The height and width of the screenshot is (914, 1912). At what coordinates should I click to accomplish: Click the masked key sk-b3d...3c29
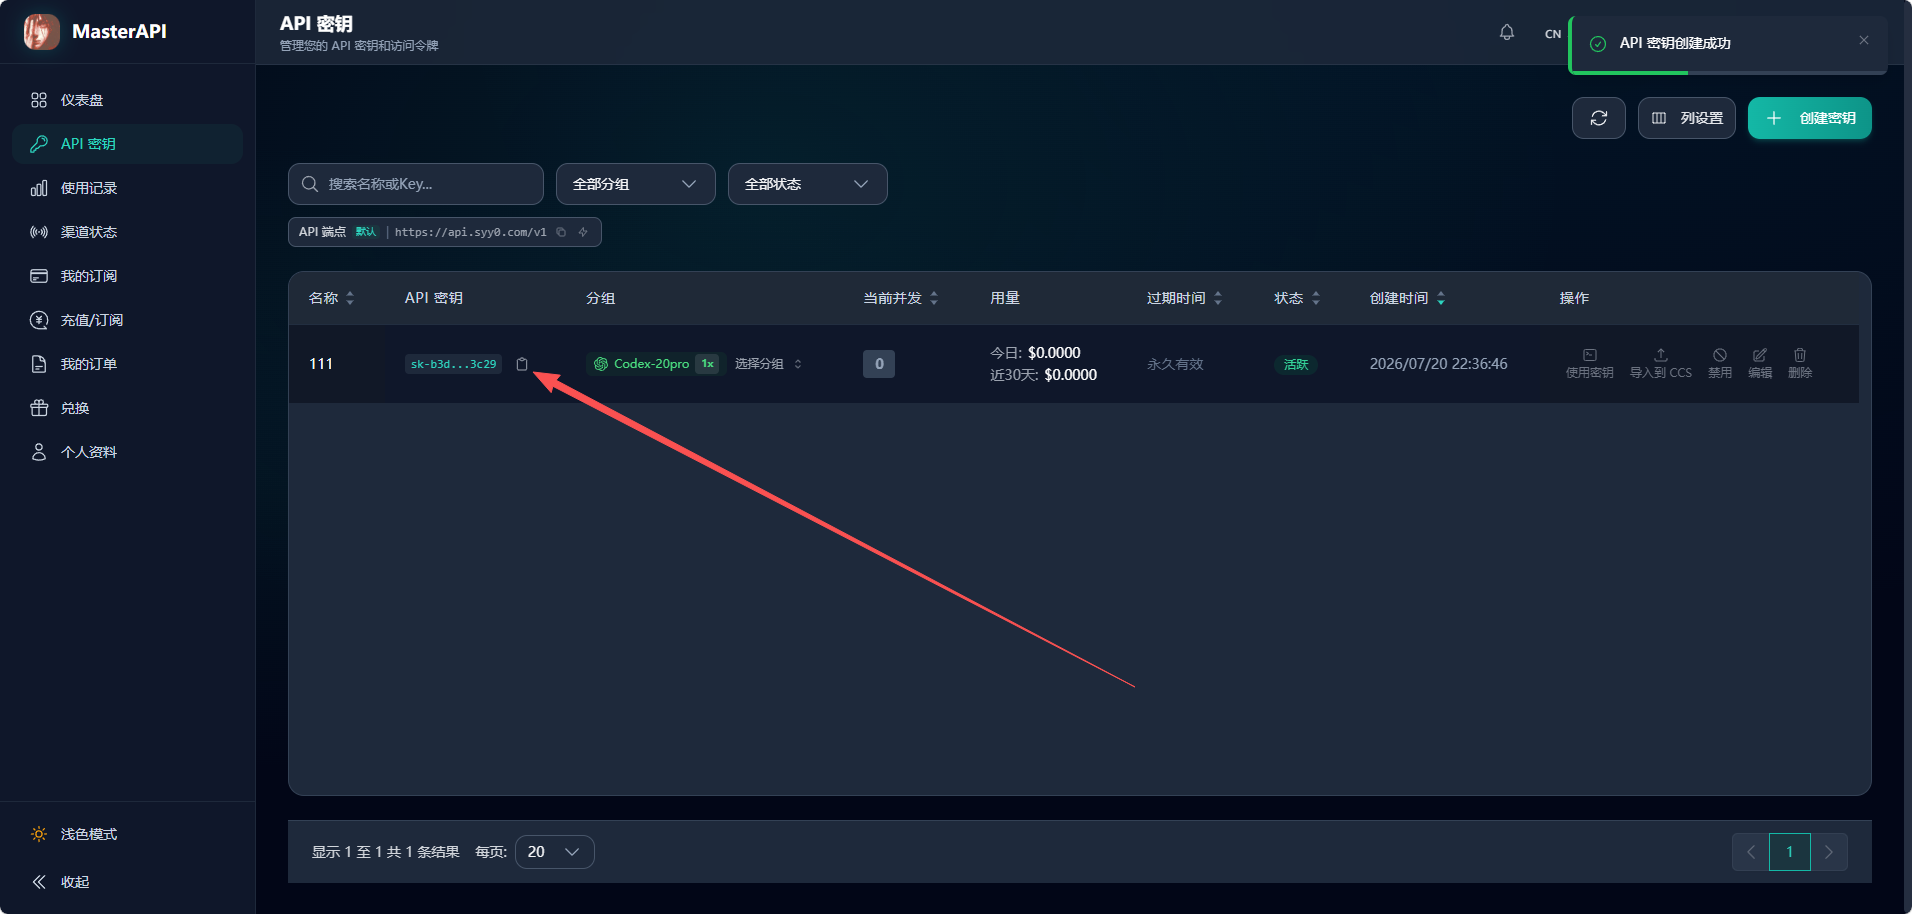(453, 364)
